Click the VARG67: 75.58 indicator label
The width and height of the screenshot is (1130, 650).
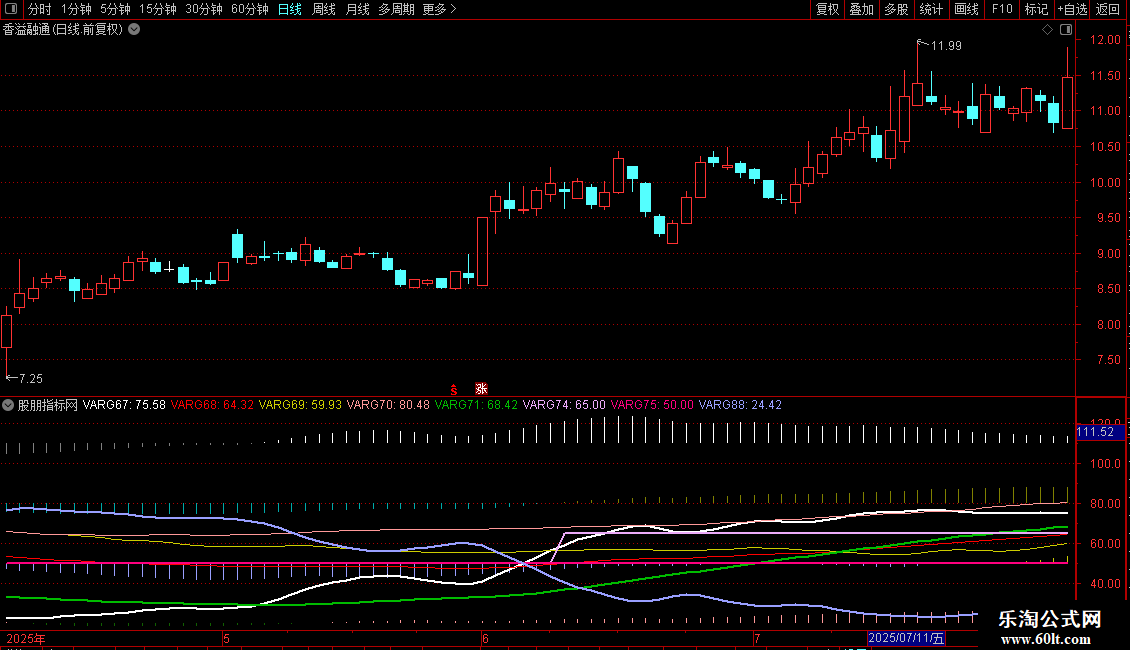124,405
